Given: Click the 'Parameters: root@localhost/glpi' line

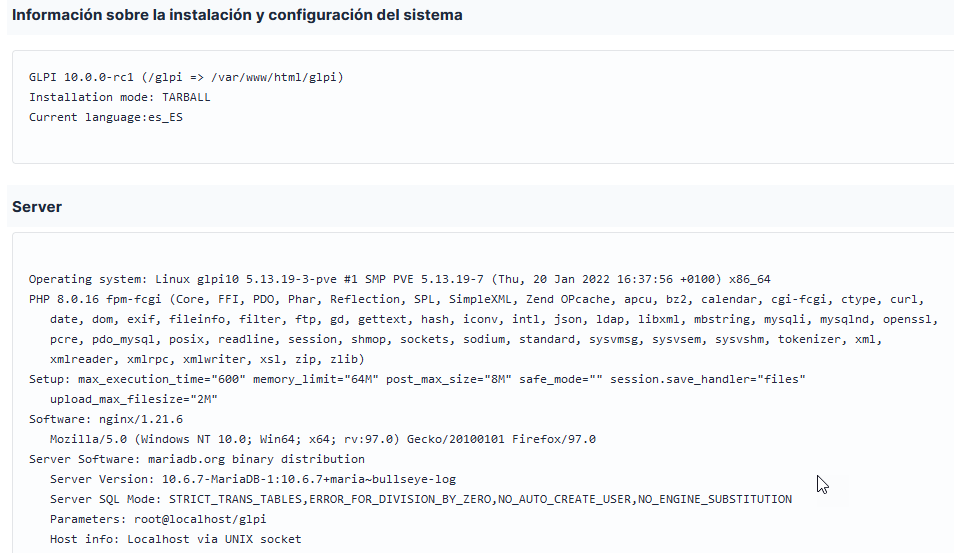Looking at the screenshot, I should pyautogui.click(x=158, y=520).
